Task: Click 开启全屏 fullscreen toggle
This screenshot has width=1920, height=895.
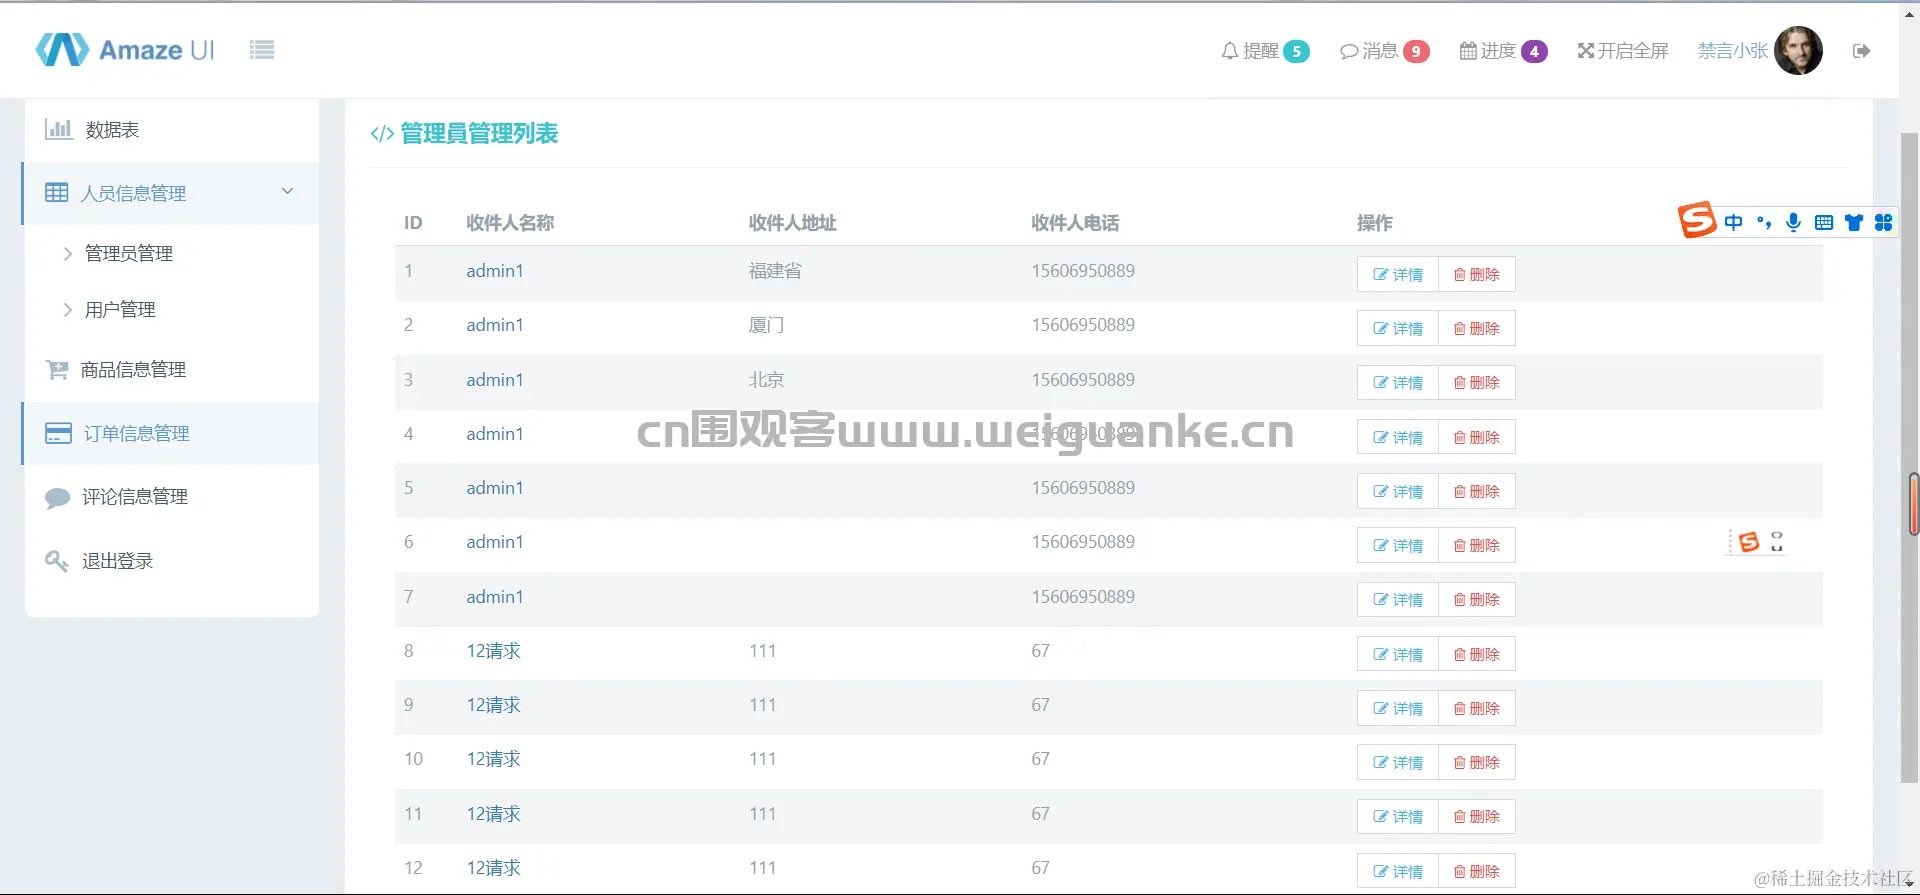Action: 1623,51
